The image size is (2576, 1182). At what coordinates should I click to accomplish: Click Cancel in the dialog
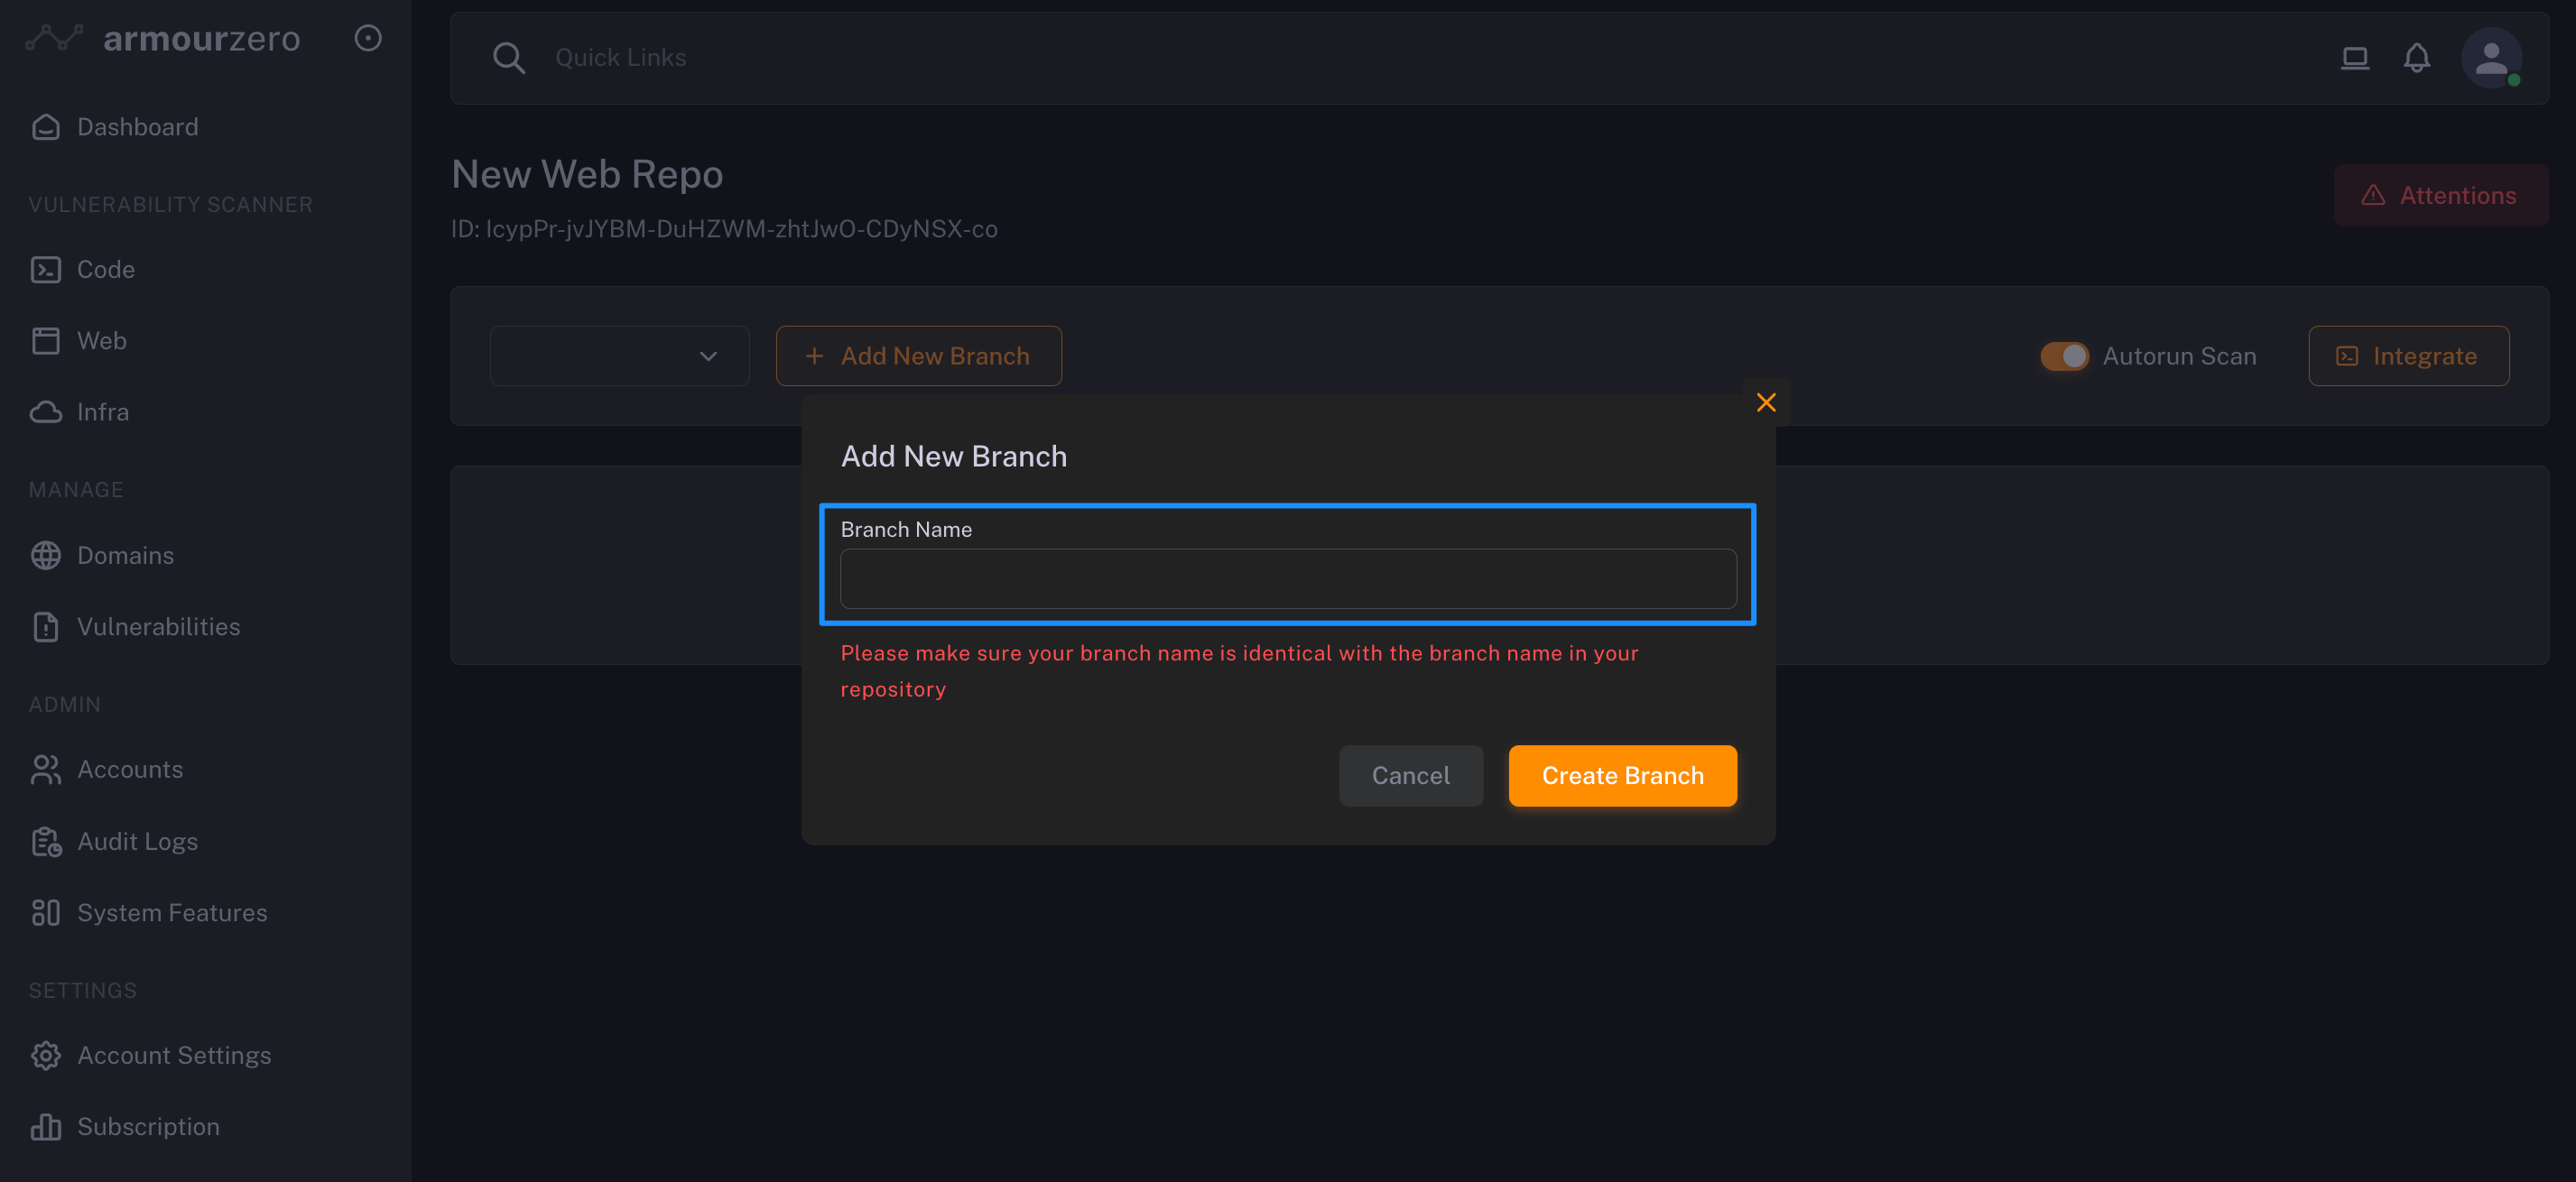point(1410,775)
